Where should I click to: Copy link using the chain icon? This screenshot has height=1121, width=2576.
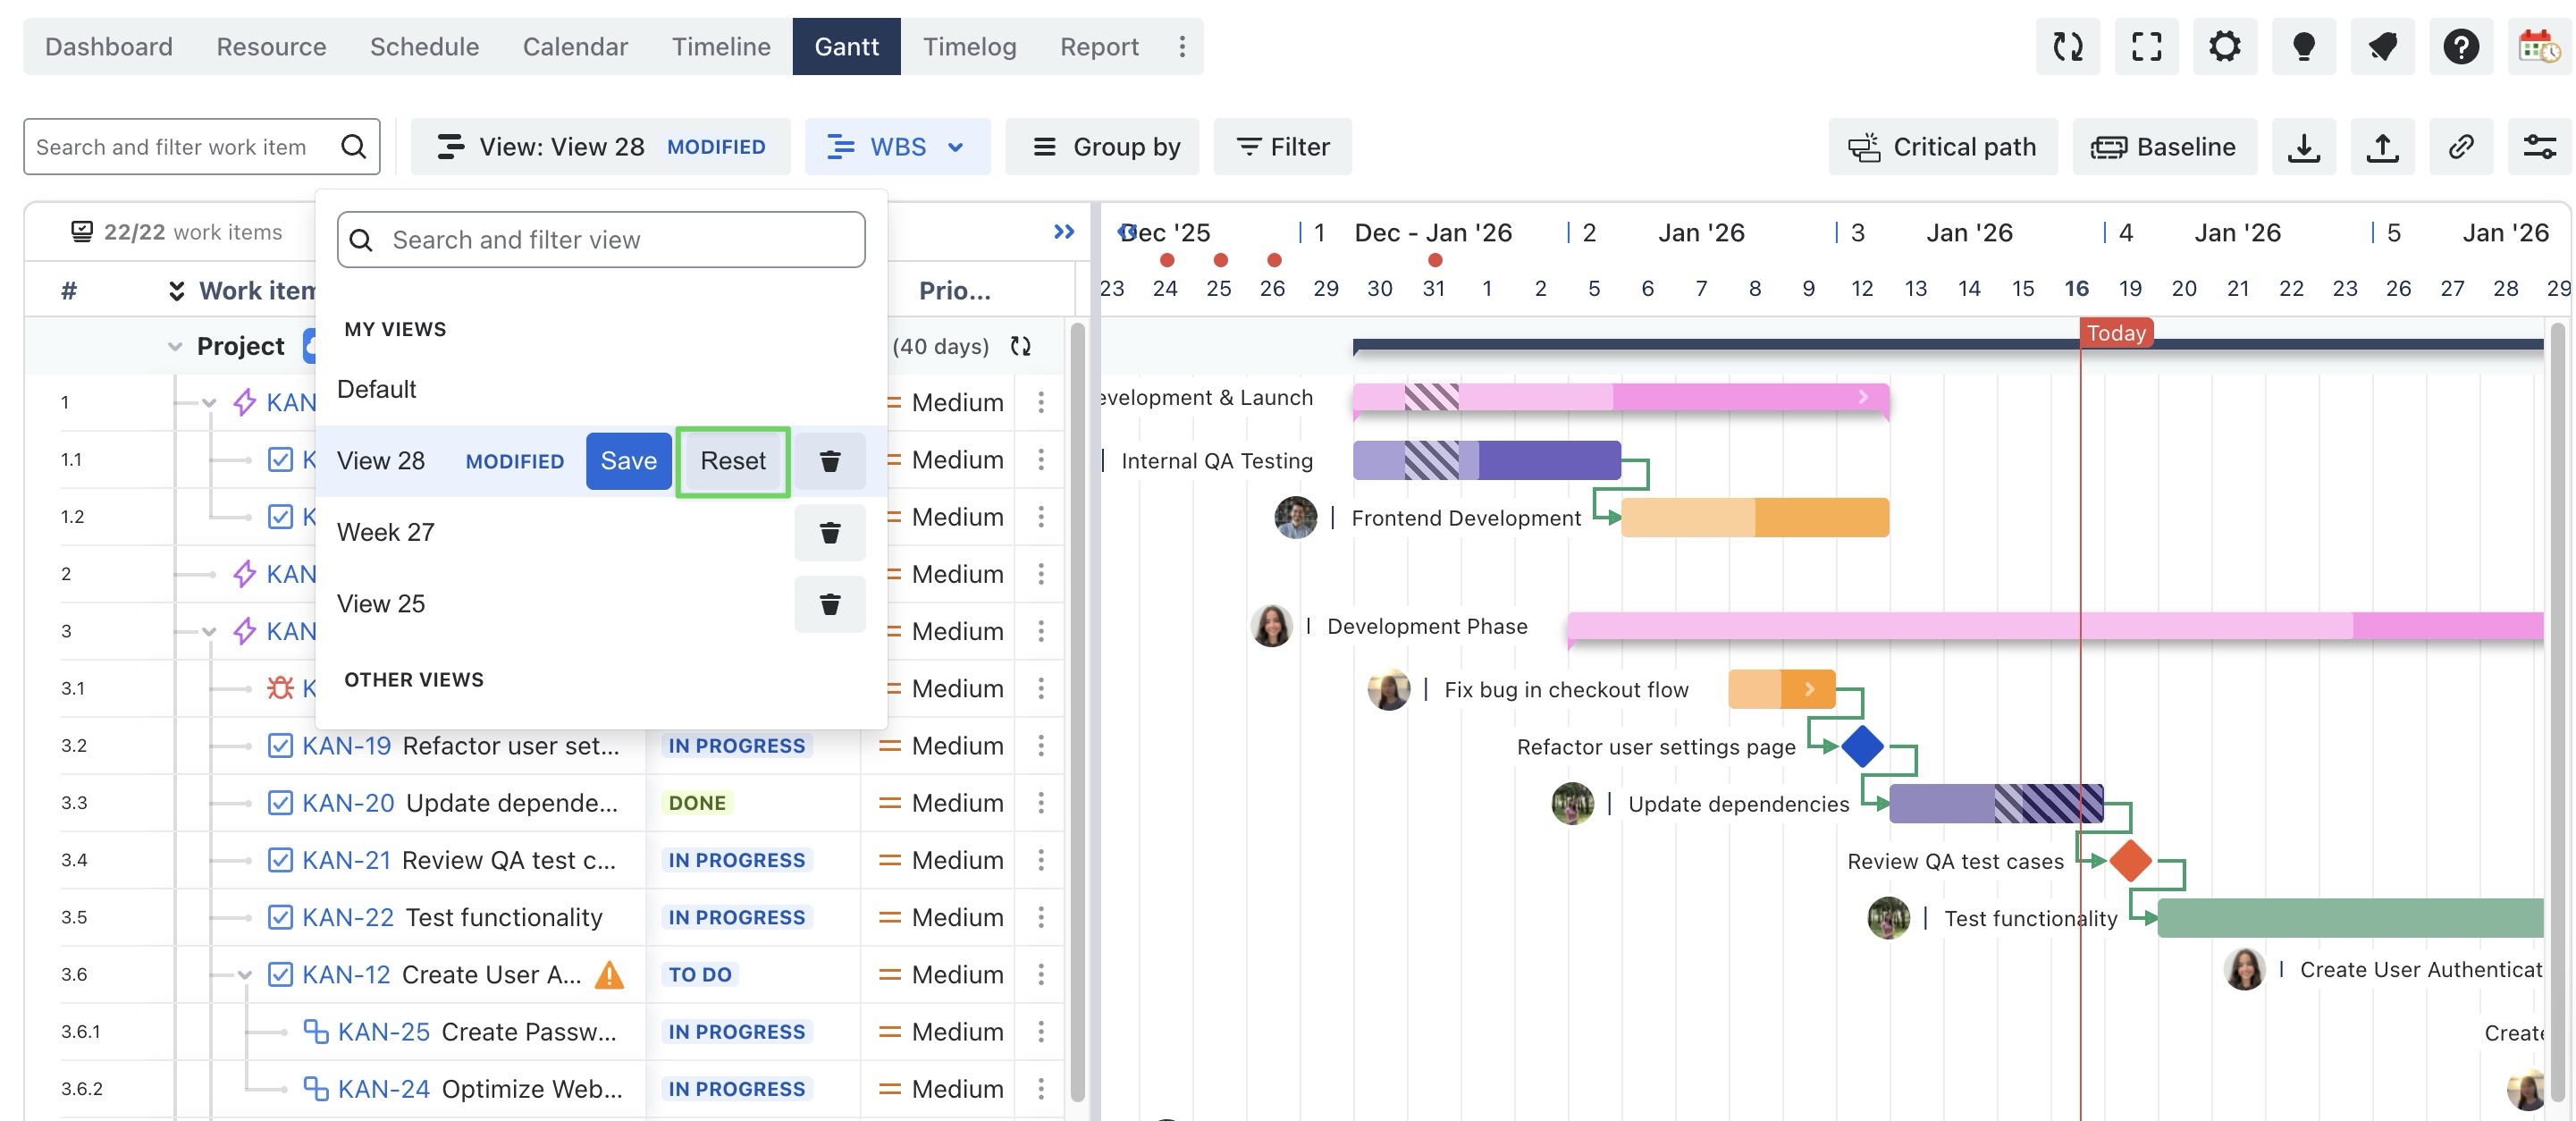[x=2460, y=147]
